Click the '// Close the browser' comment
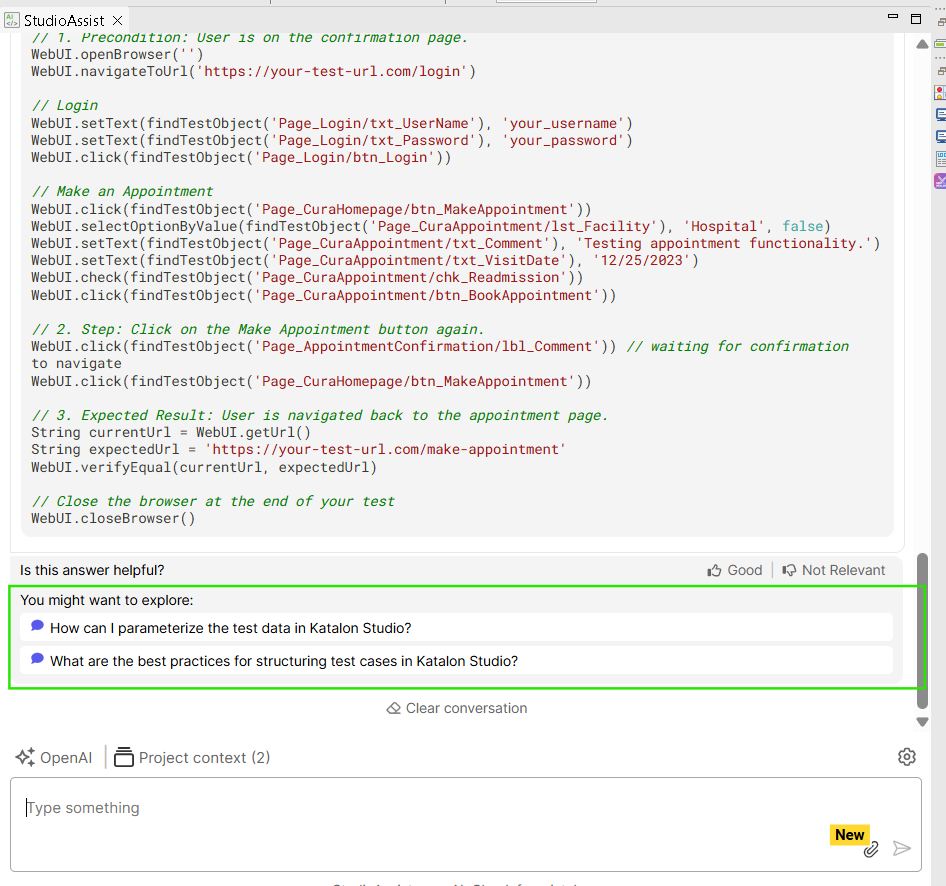The width and height of the screenshot is (946, 886). (213, 502)
